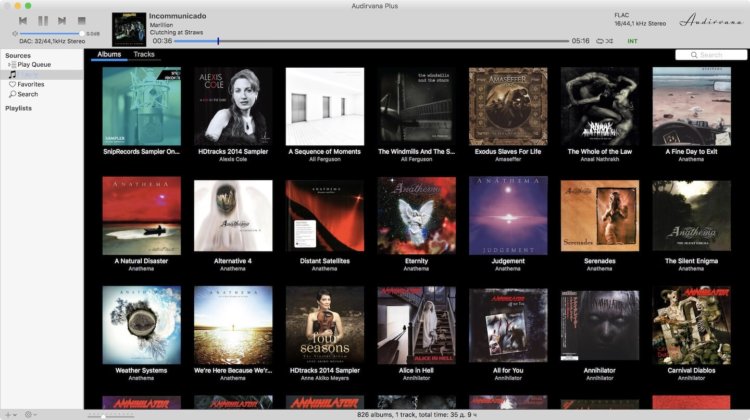Viewport: 750px width, 420px height.
Task: Open Alternative 4 album cover
Action: [x=233, y=216]
